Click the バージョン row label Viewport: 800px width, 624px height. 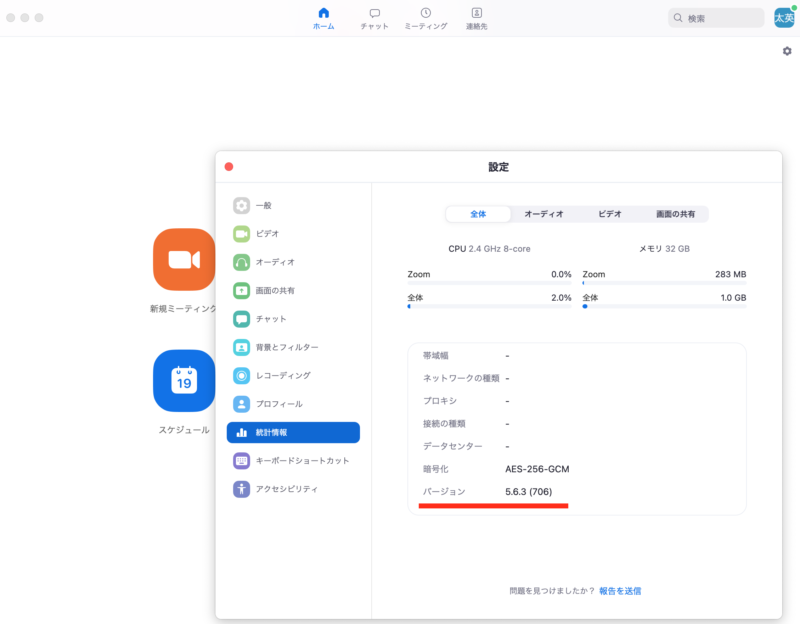click(444, 491)
